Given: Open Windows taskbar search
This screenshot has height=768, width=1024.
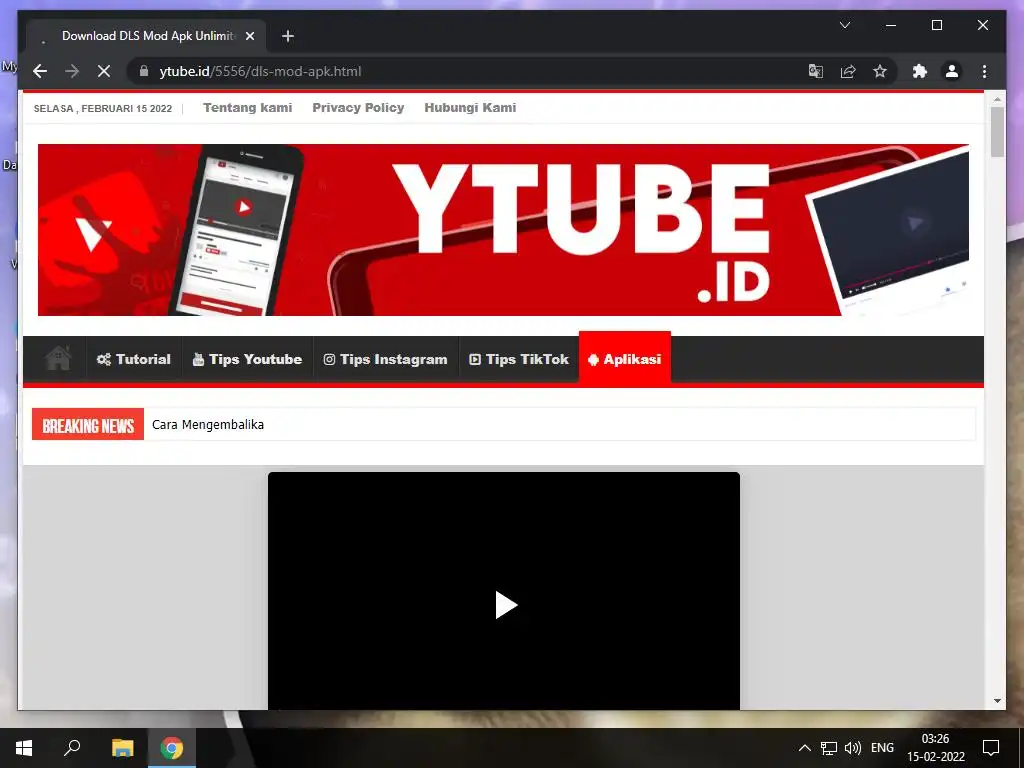Looking at the screenshot, I should pos(72,748).
